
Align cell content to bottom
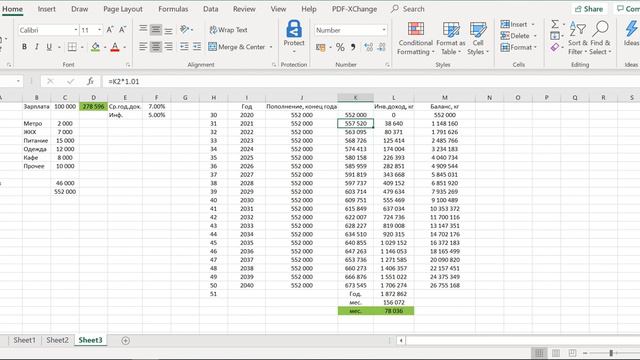click(169, 30)
